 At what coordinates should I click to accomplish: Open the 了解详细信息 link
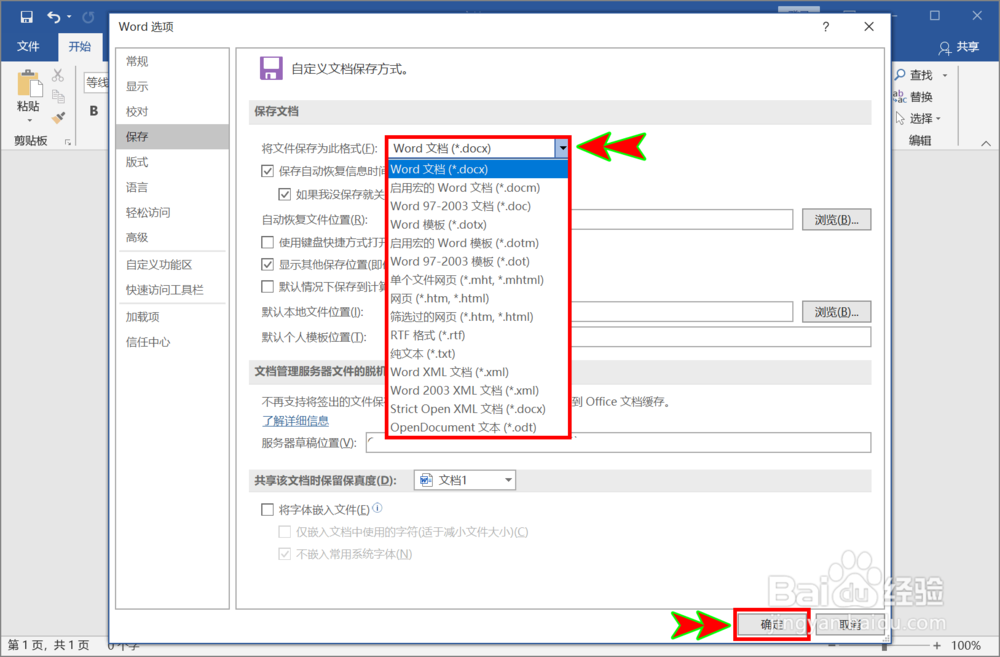pyautogui.click(x=295, y=420)
